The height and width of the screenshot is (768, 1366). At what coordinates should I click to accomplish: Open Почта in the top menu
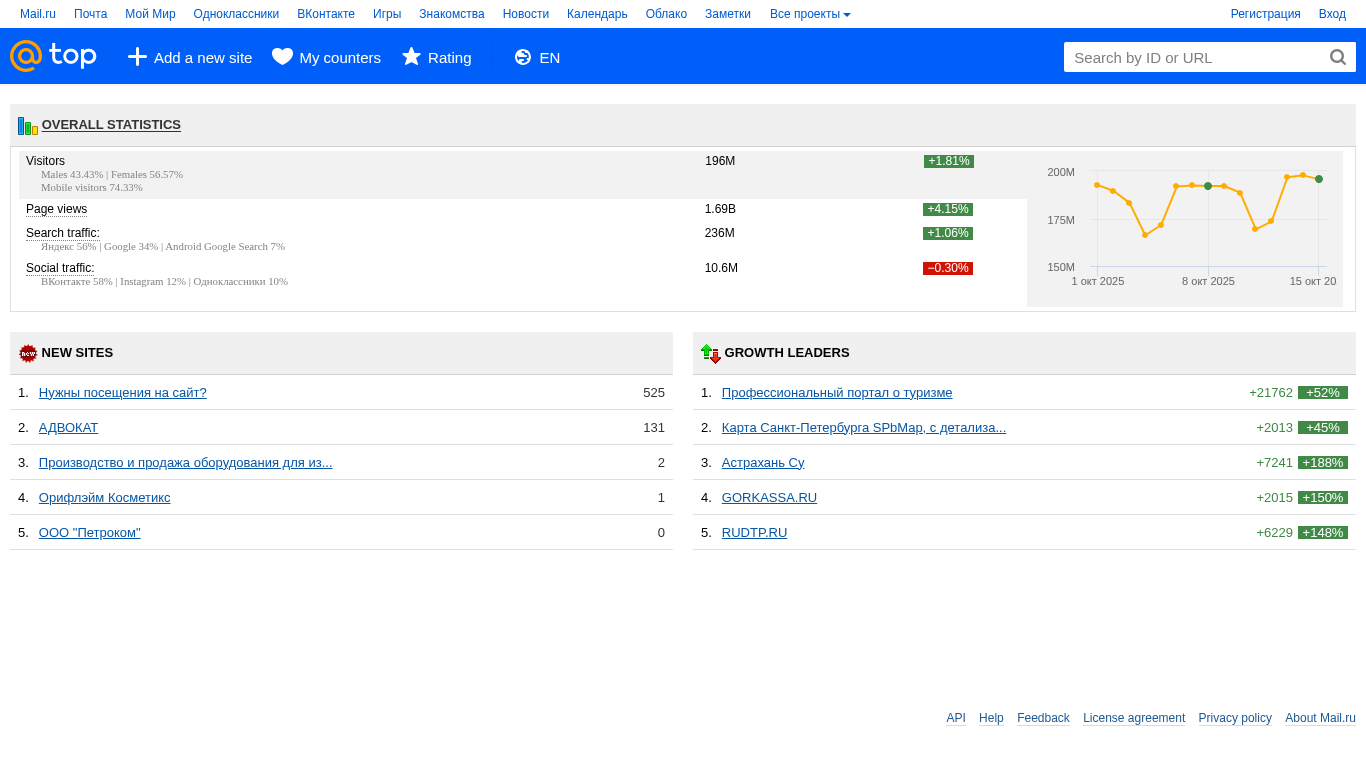click(x=90, y=14)
